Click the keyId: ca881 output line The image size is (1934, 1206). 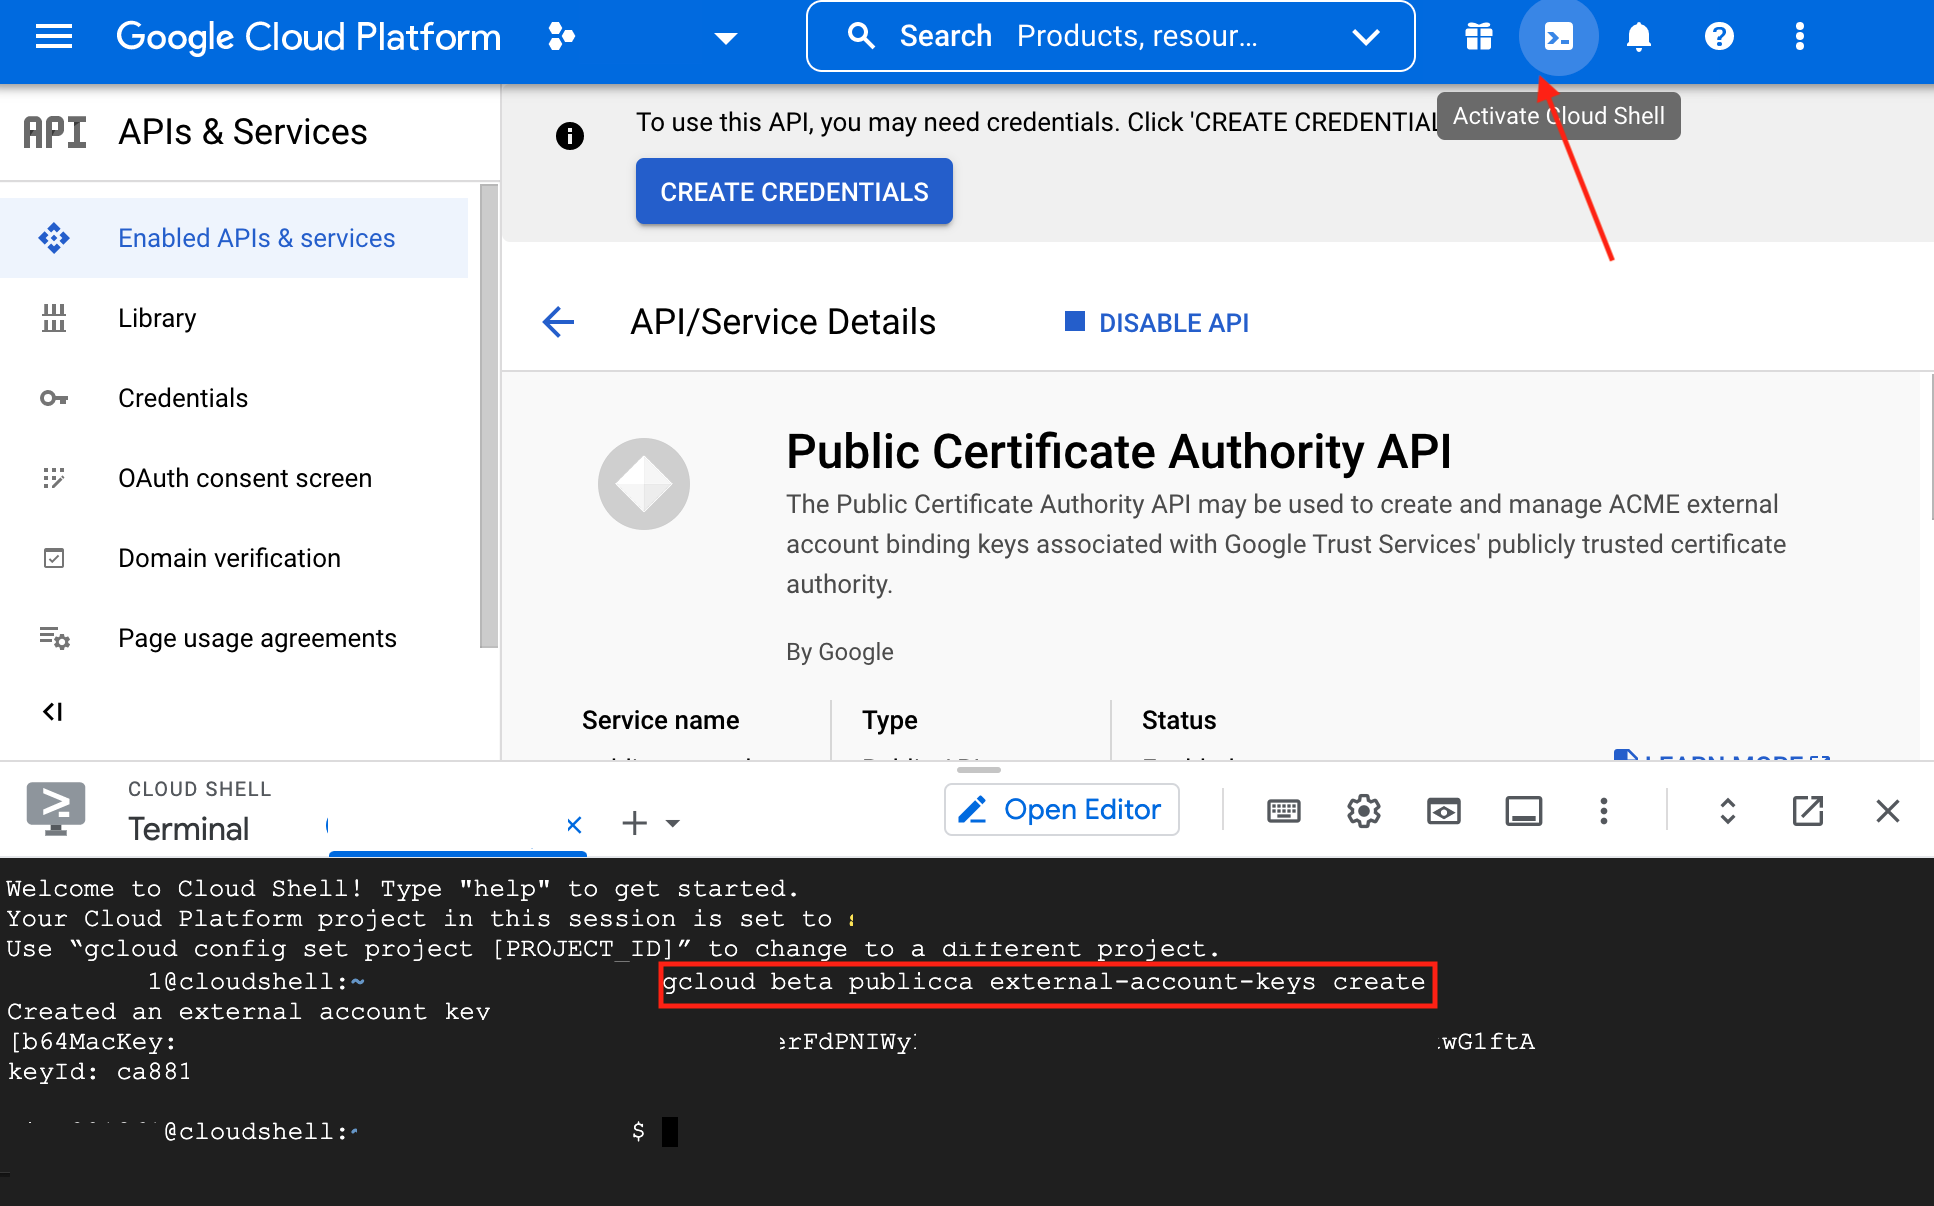click(x=98, y=1071)
